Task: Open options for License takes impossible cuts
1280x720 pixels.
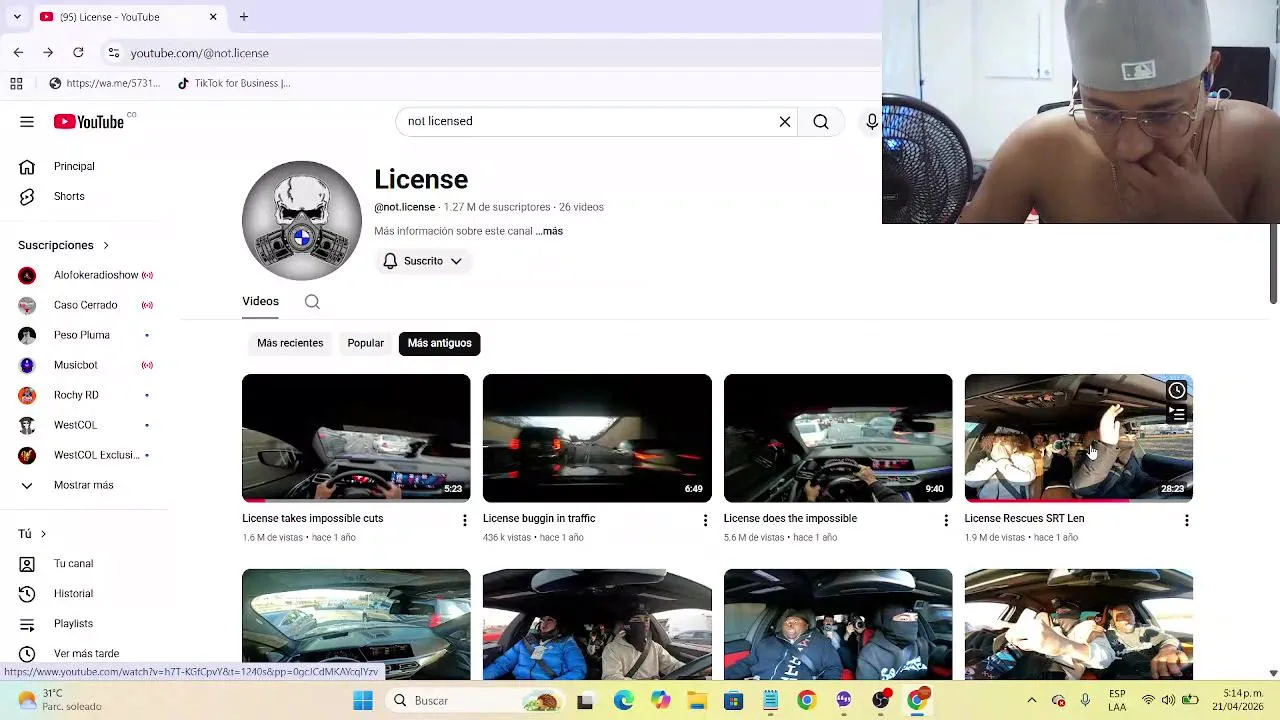Action: point(464,520)
